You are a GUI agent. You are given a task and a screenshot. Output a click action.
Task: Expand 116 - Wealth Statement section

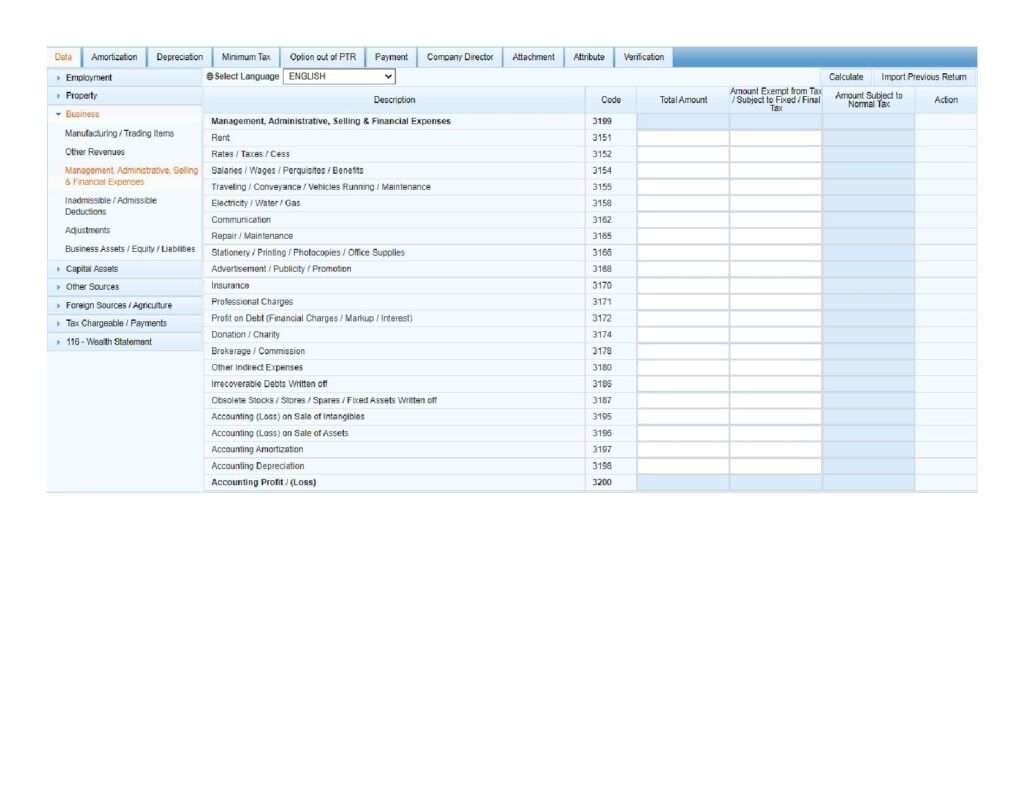[x=109, y=342]
